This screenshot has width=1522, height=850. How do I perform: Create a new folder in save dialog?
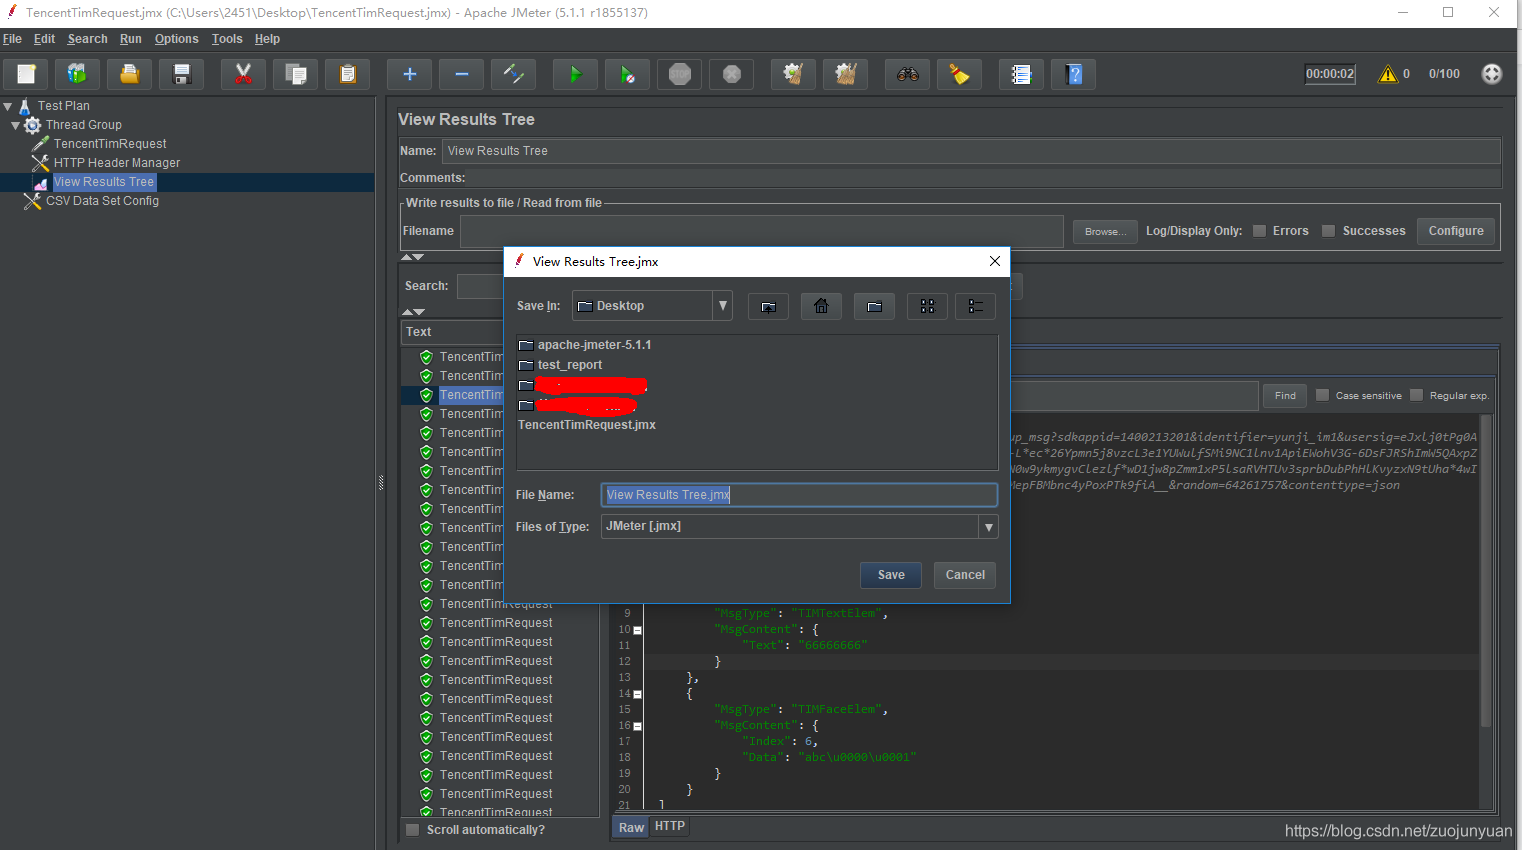(874, 306)
